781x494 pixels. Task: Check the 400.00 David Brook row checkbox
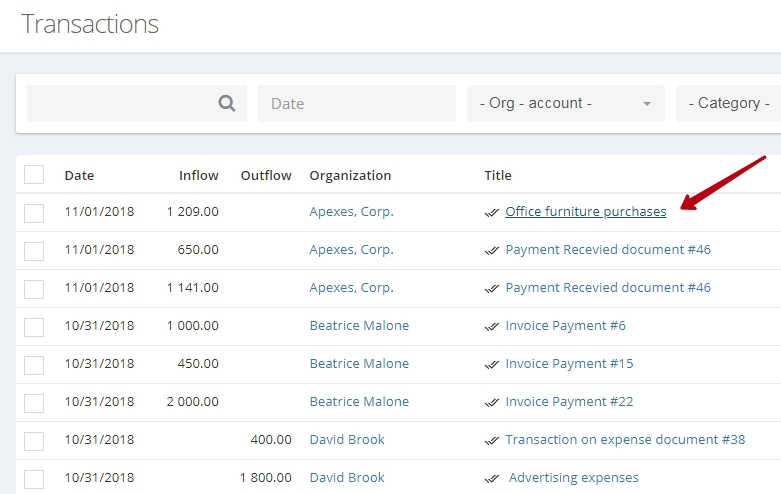(x=34, y=441)
